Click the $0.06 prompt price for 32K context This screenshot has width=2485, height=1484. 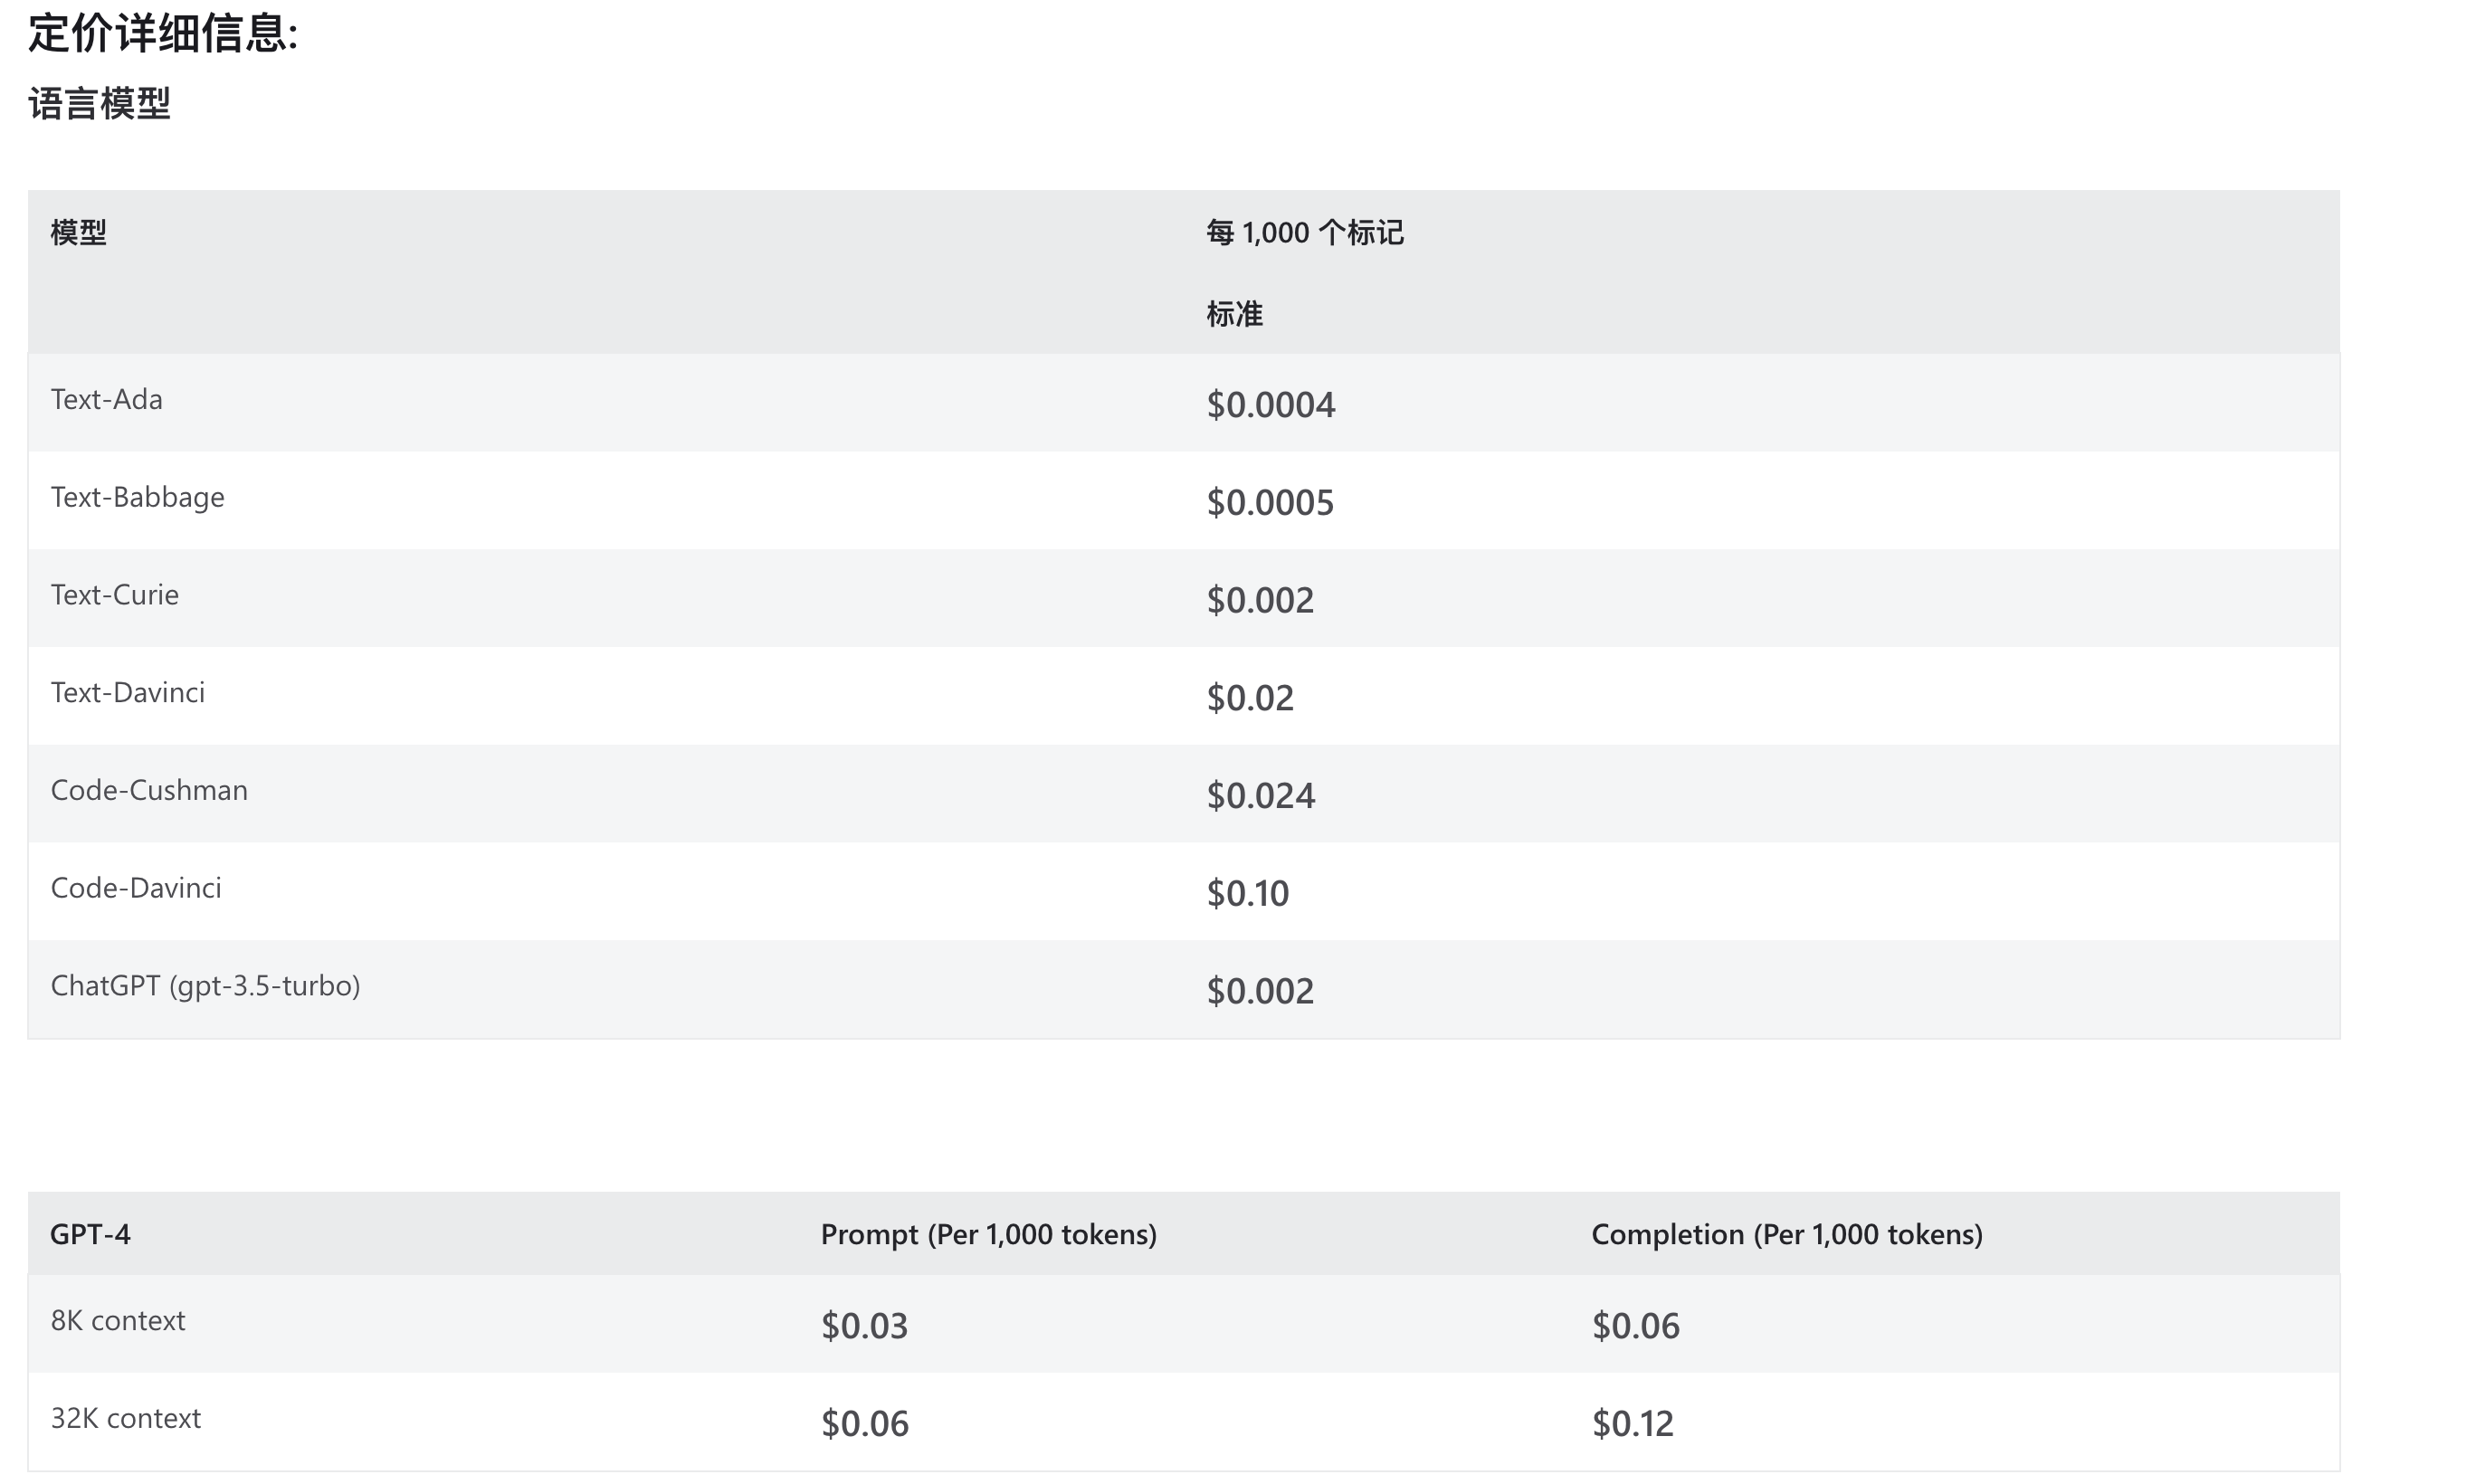(x=864, y=1424)
